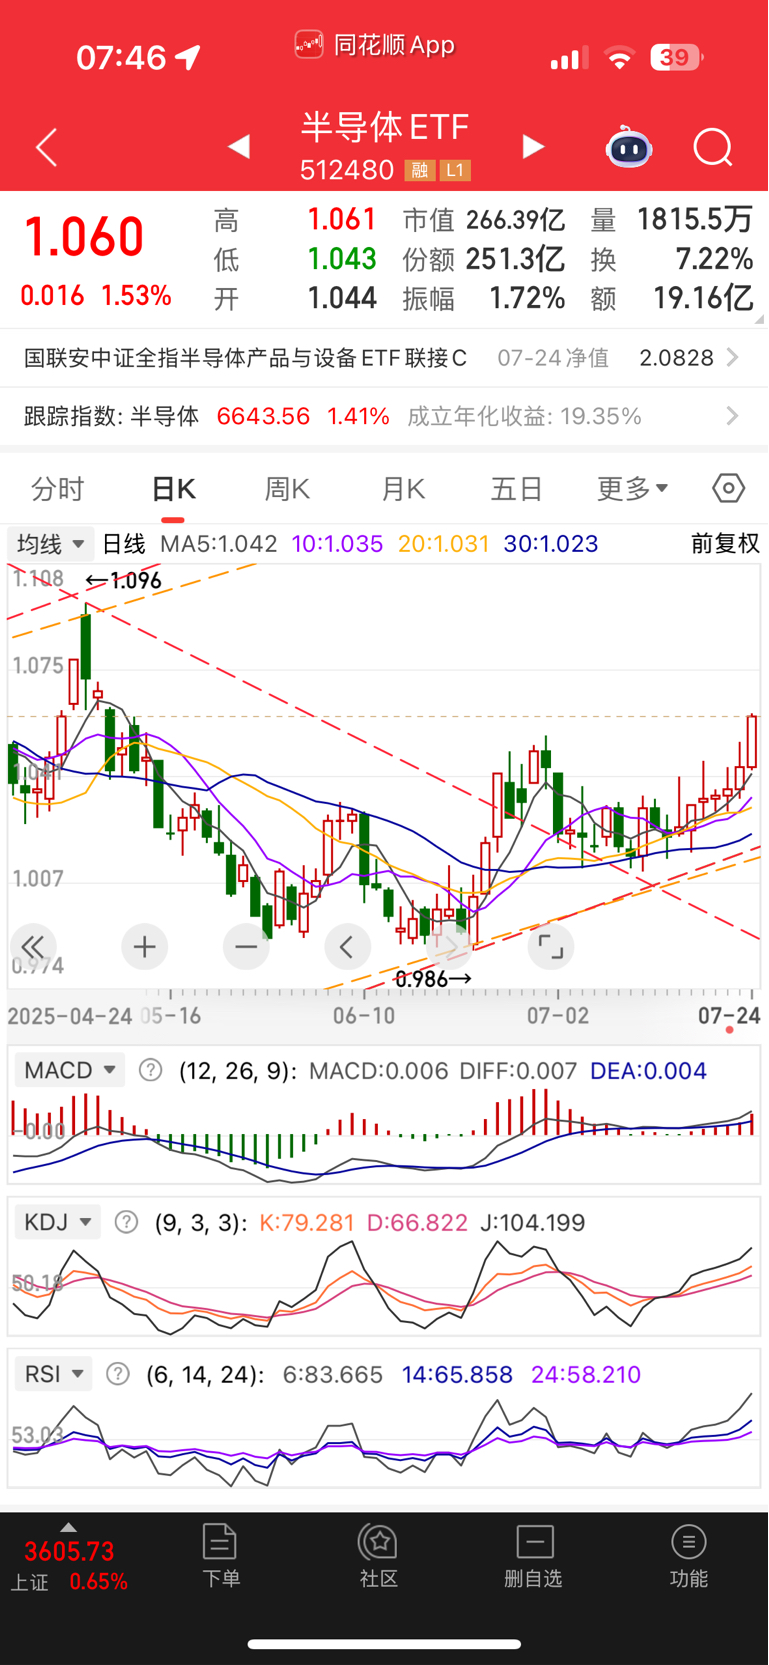
Task: Tap the 07-24 date marker
Action: (729, 1016)
